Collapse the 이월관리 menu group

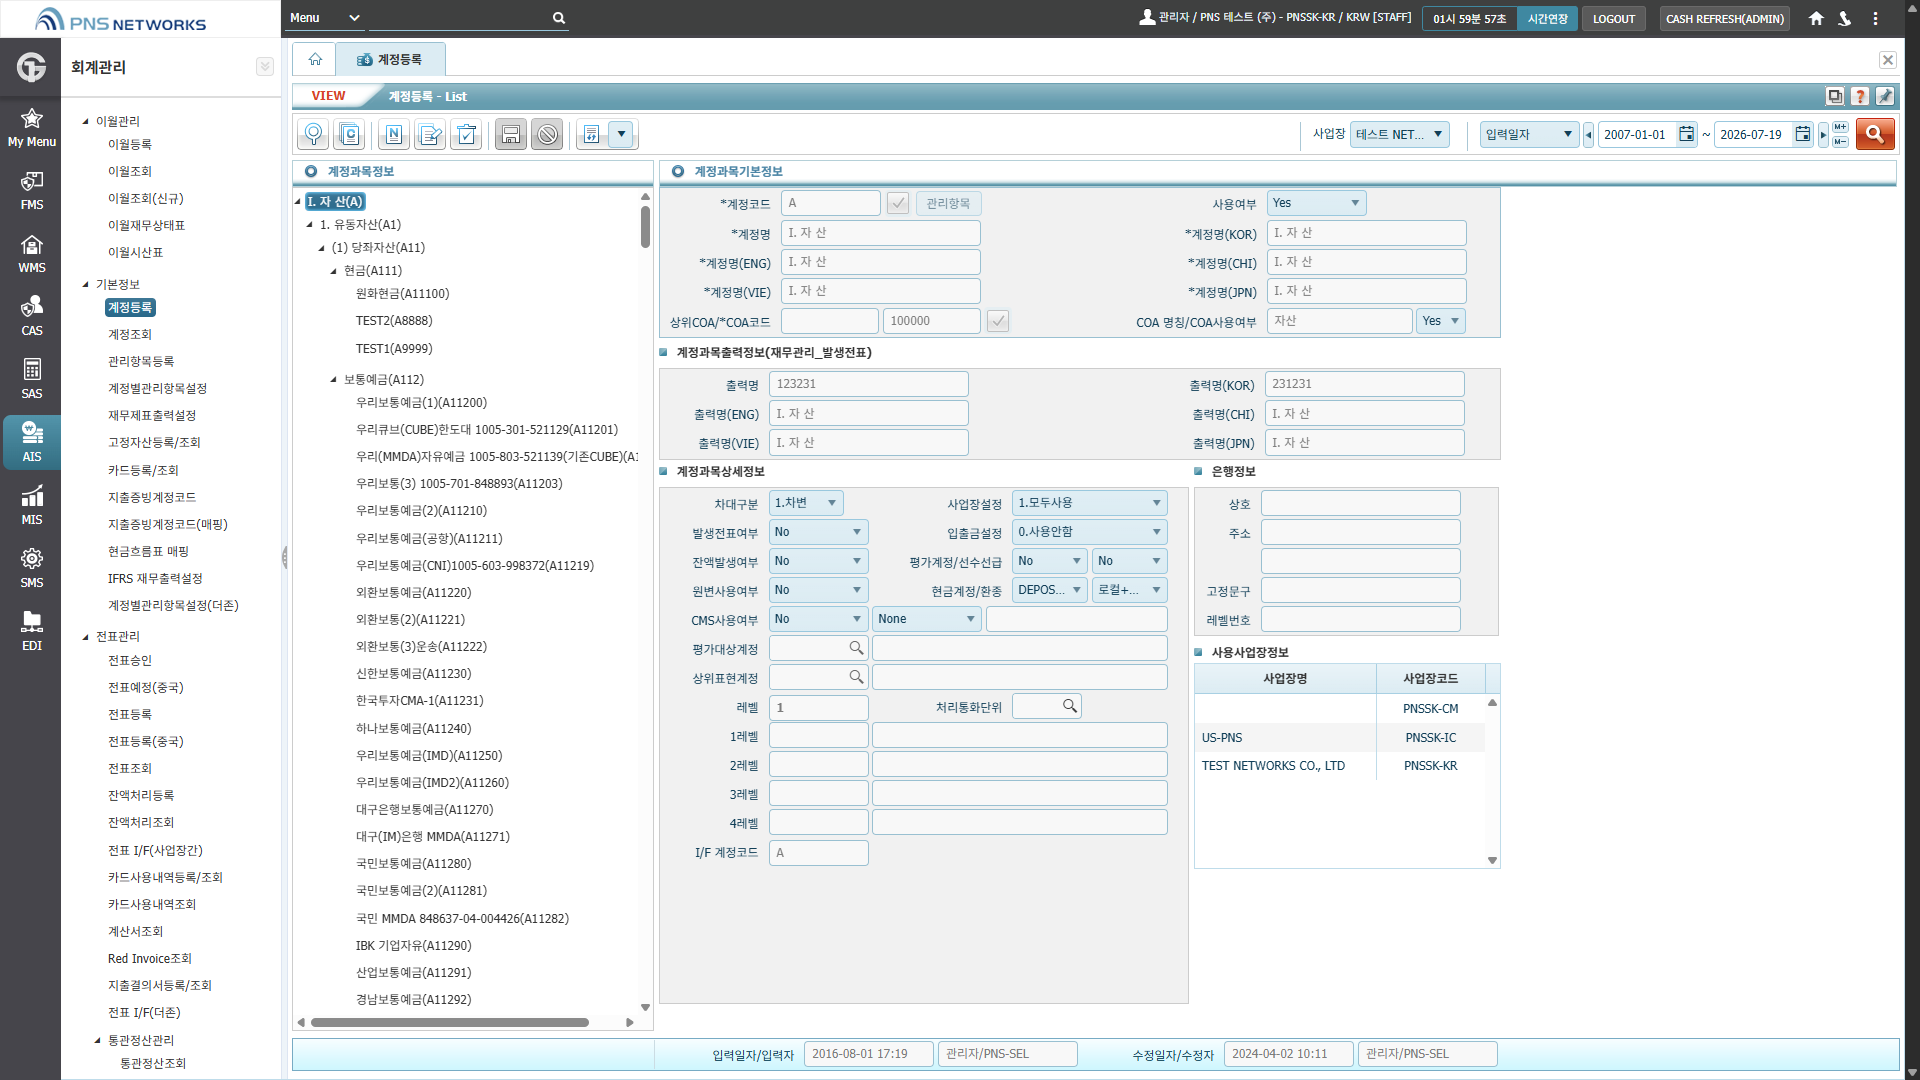pos(86,121)
